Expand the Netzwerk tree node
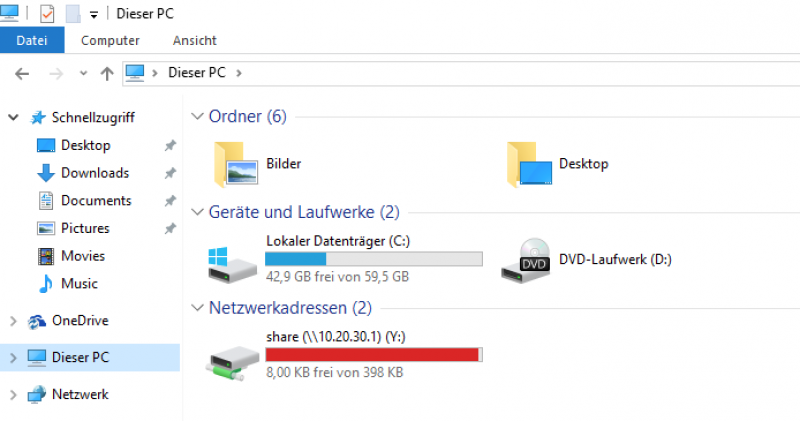The width and height of the screenshot is (800, 421). tap(13, 394)
